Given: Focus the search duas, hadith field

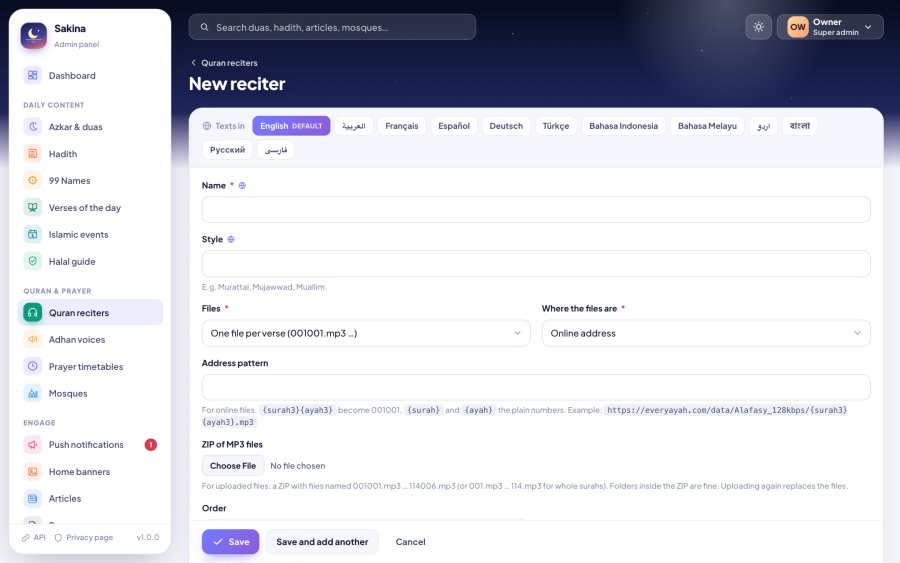Looking at the screenshot, I should [332, 27].
